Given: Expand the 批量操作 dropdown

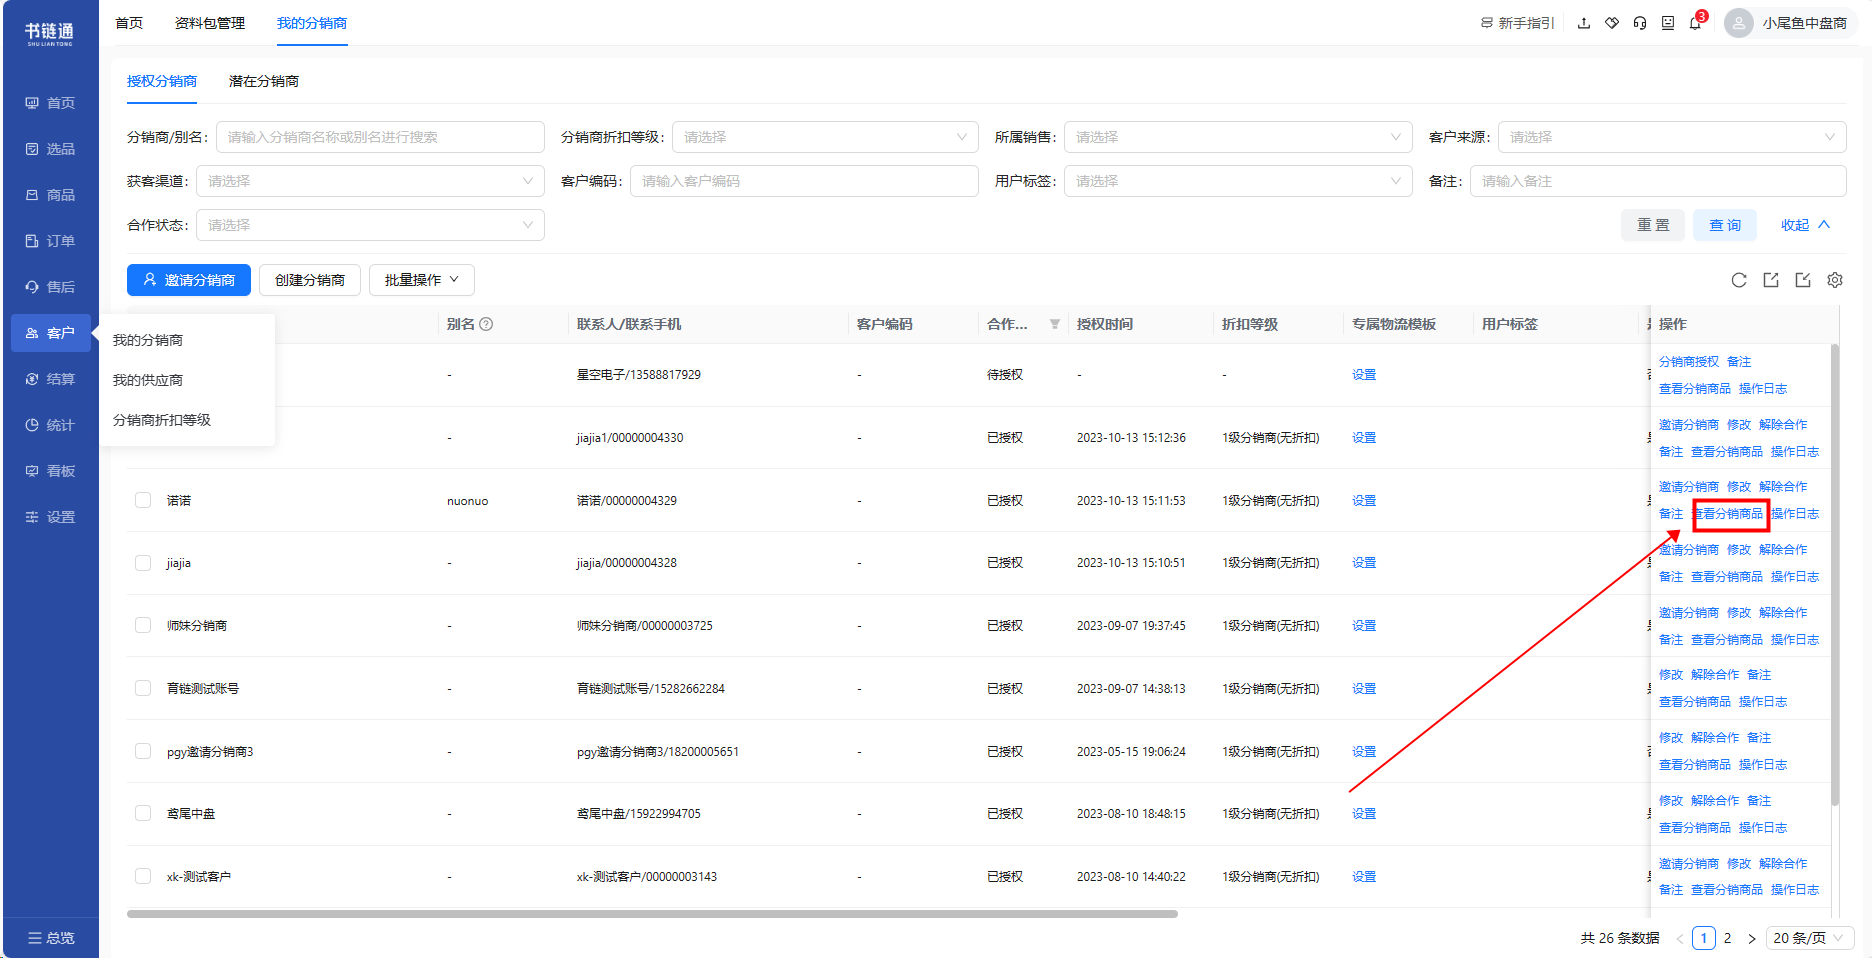Looking at the screenshot, I should point(421,280).
